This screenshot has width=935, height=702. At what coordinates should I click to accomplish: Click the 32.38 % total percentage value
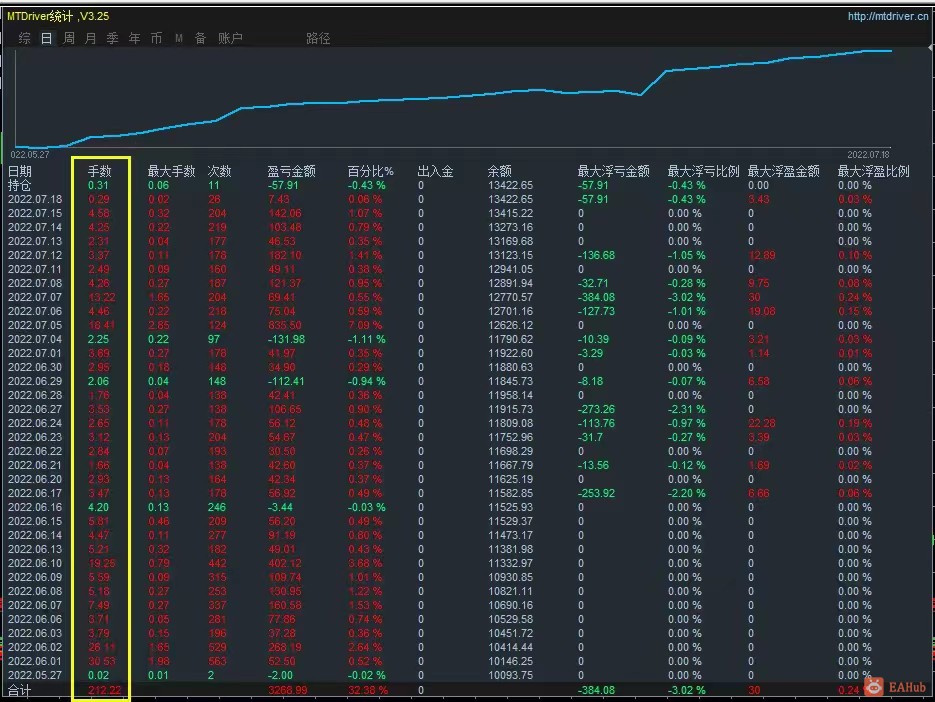click(x=368, y=690)
